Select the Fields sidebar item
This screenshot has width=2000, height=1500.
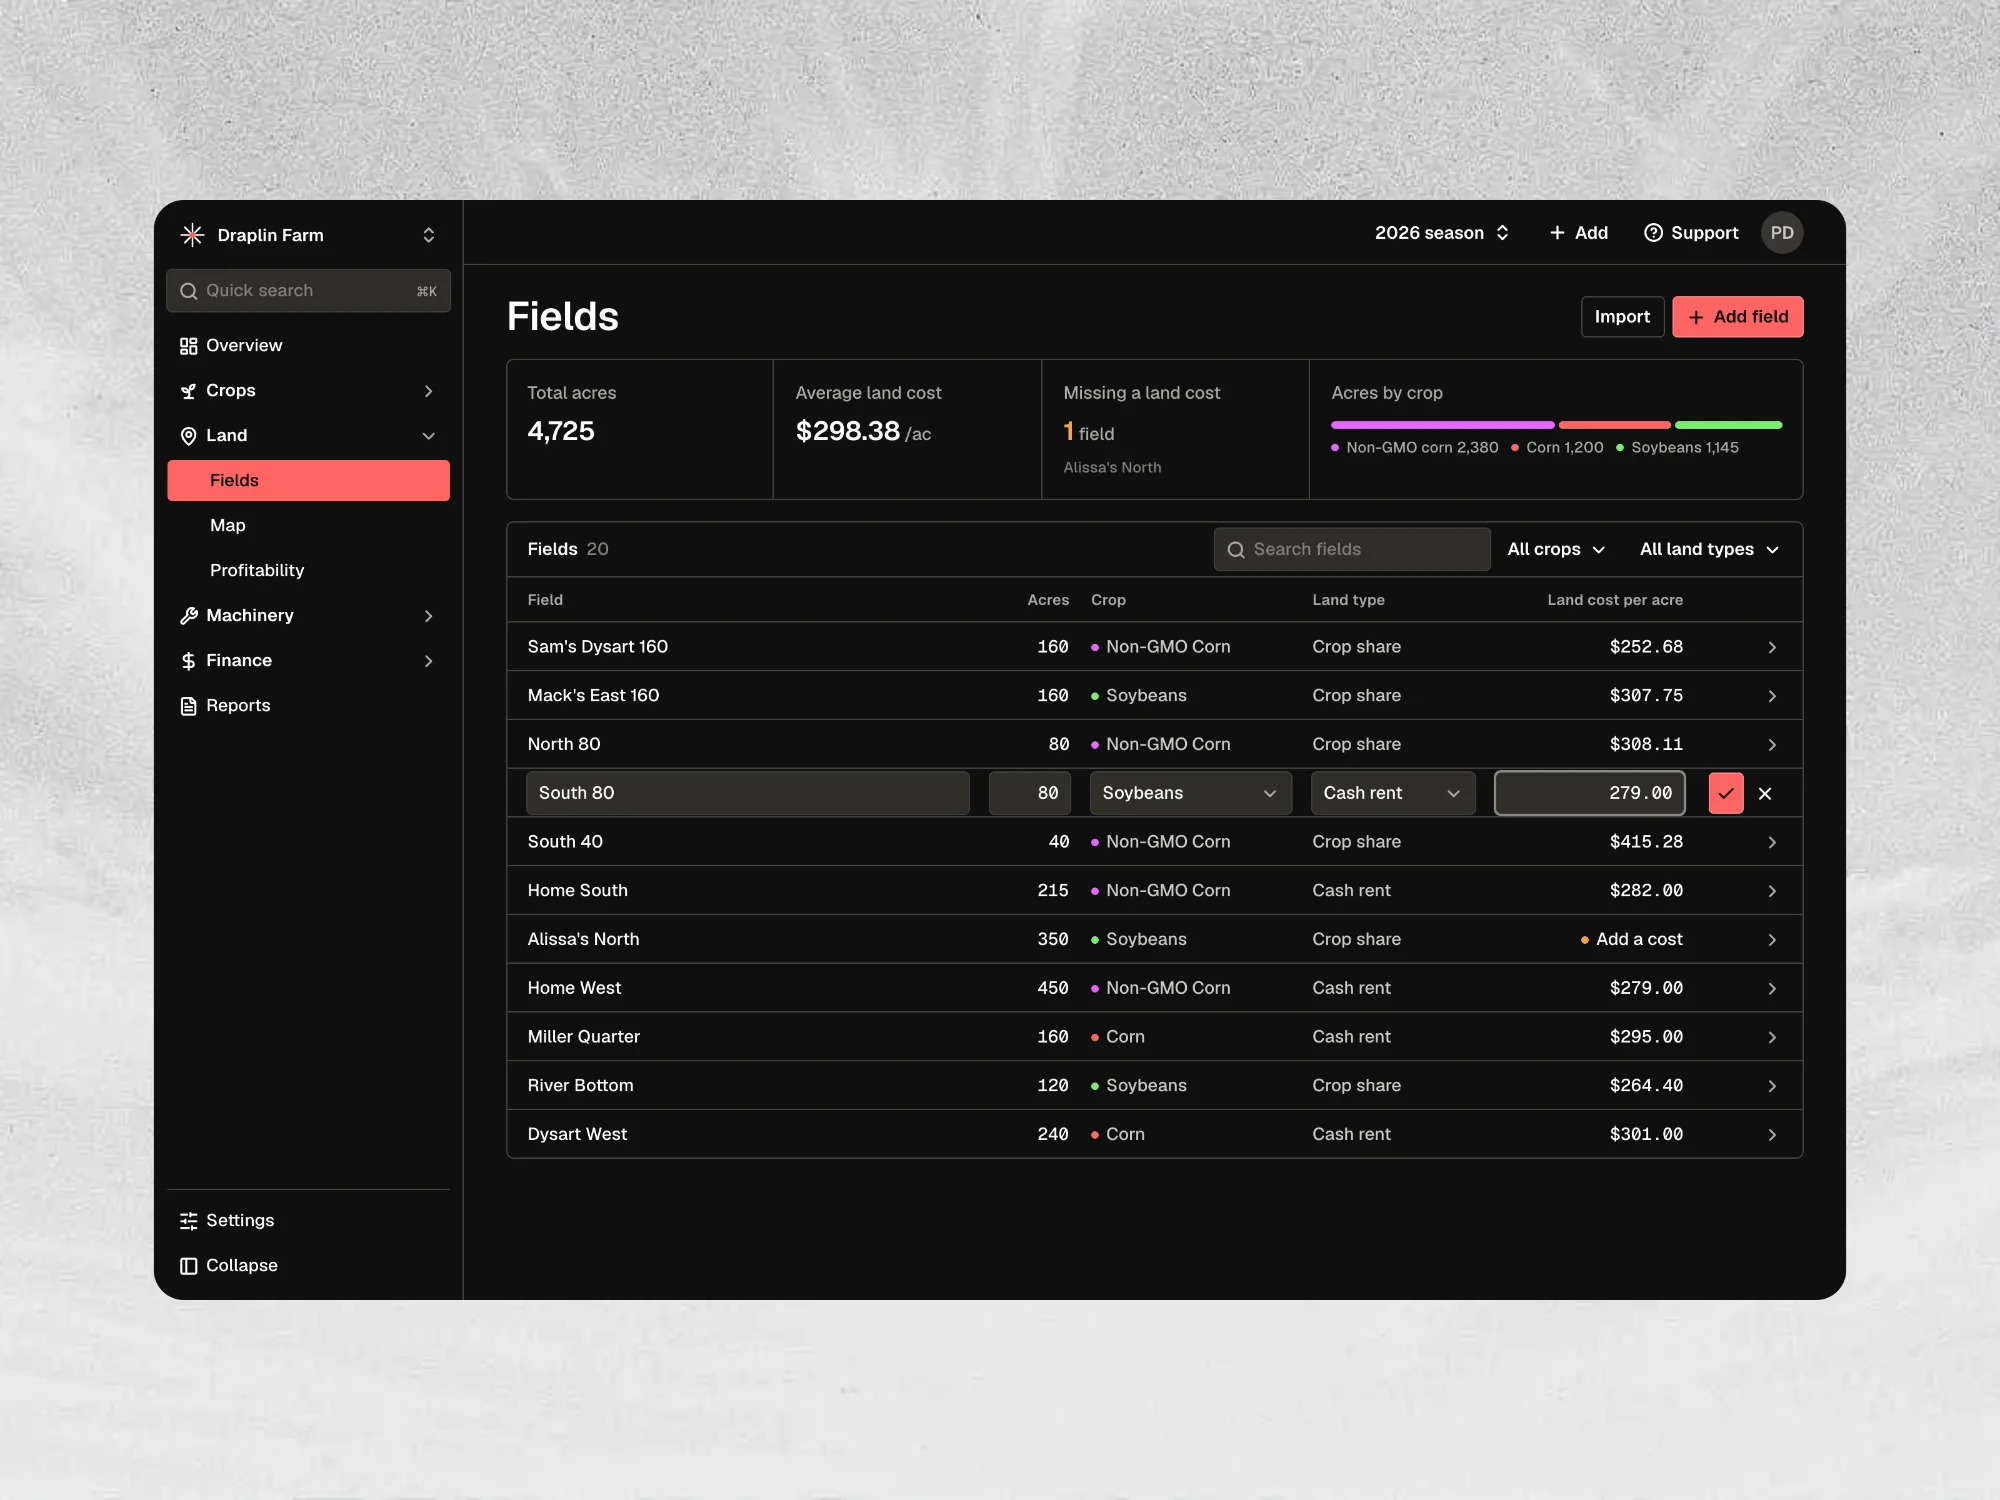[308, 480]
